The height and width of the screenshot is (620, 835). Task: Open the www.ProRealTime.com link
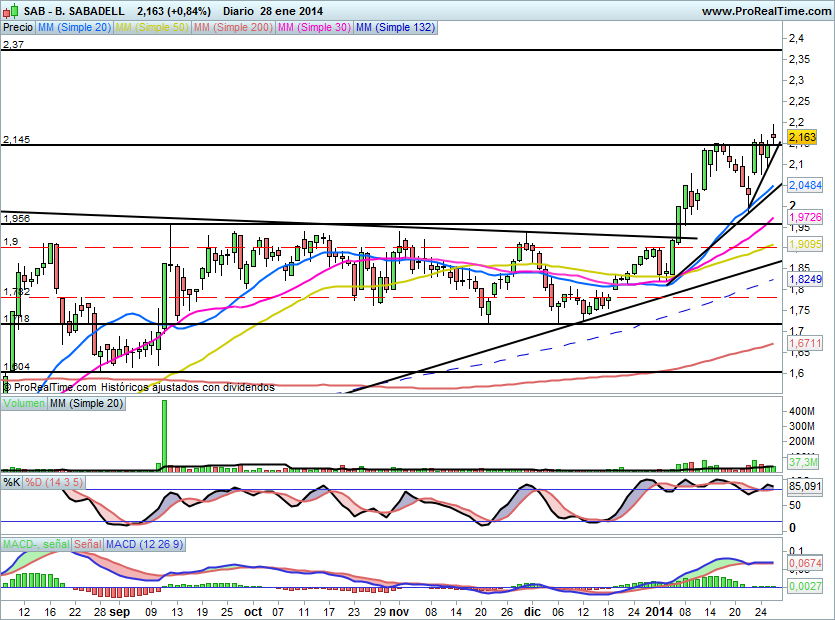[x=766, y=11]
